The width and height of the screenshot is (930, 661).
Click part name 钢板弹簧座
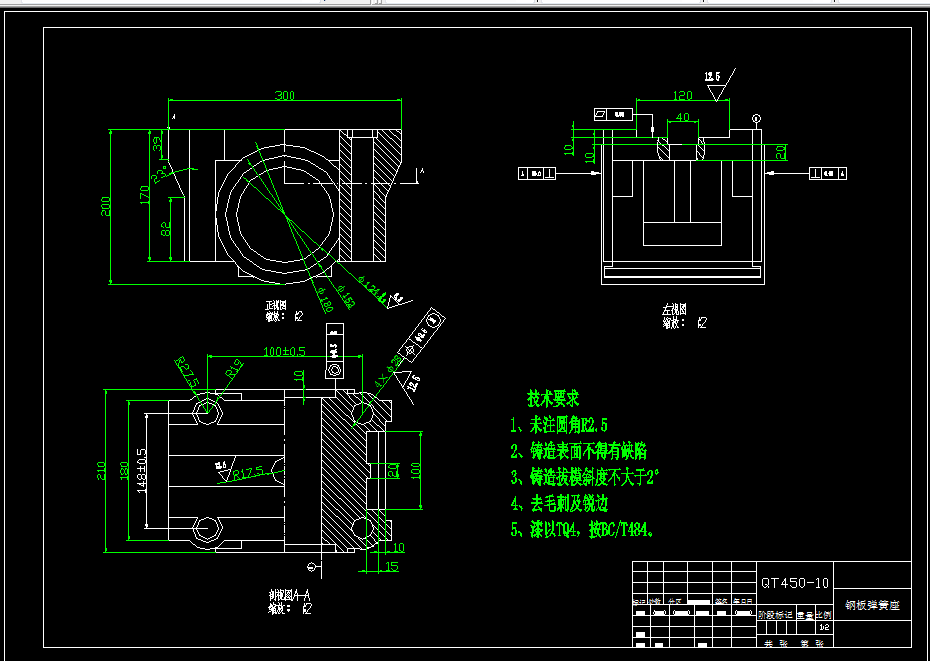(872, 605)
